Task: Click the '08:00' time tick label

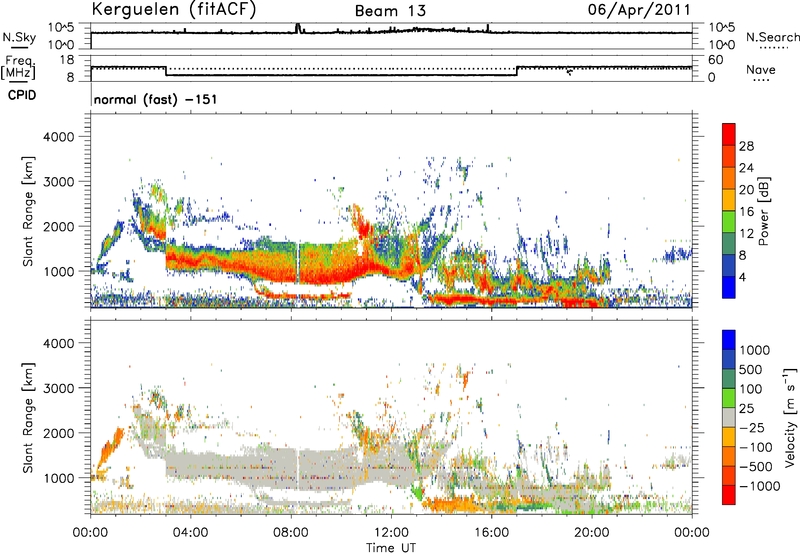Action: 291,533
